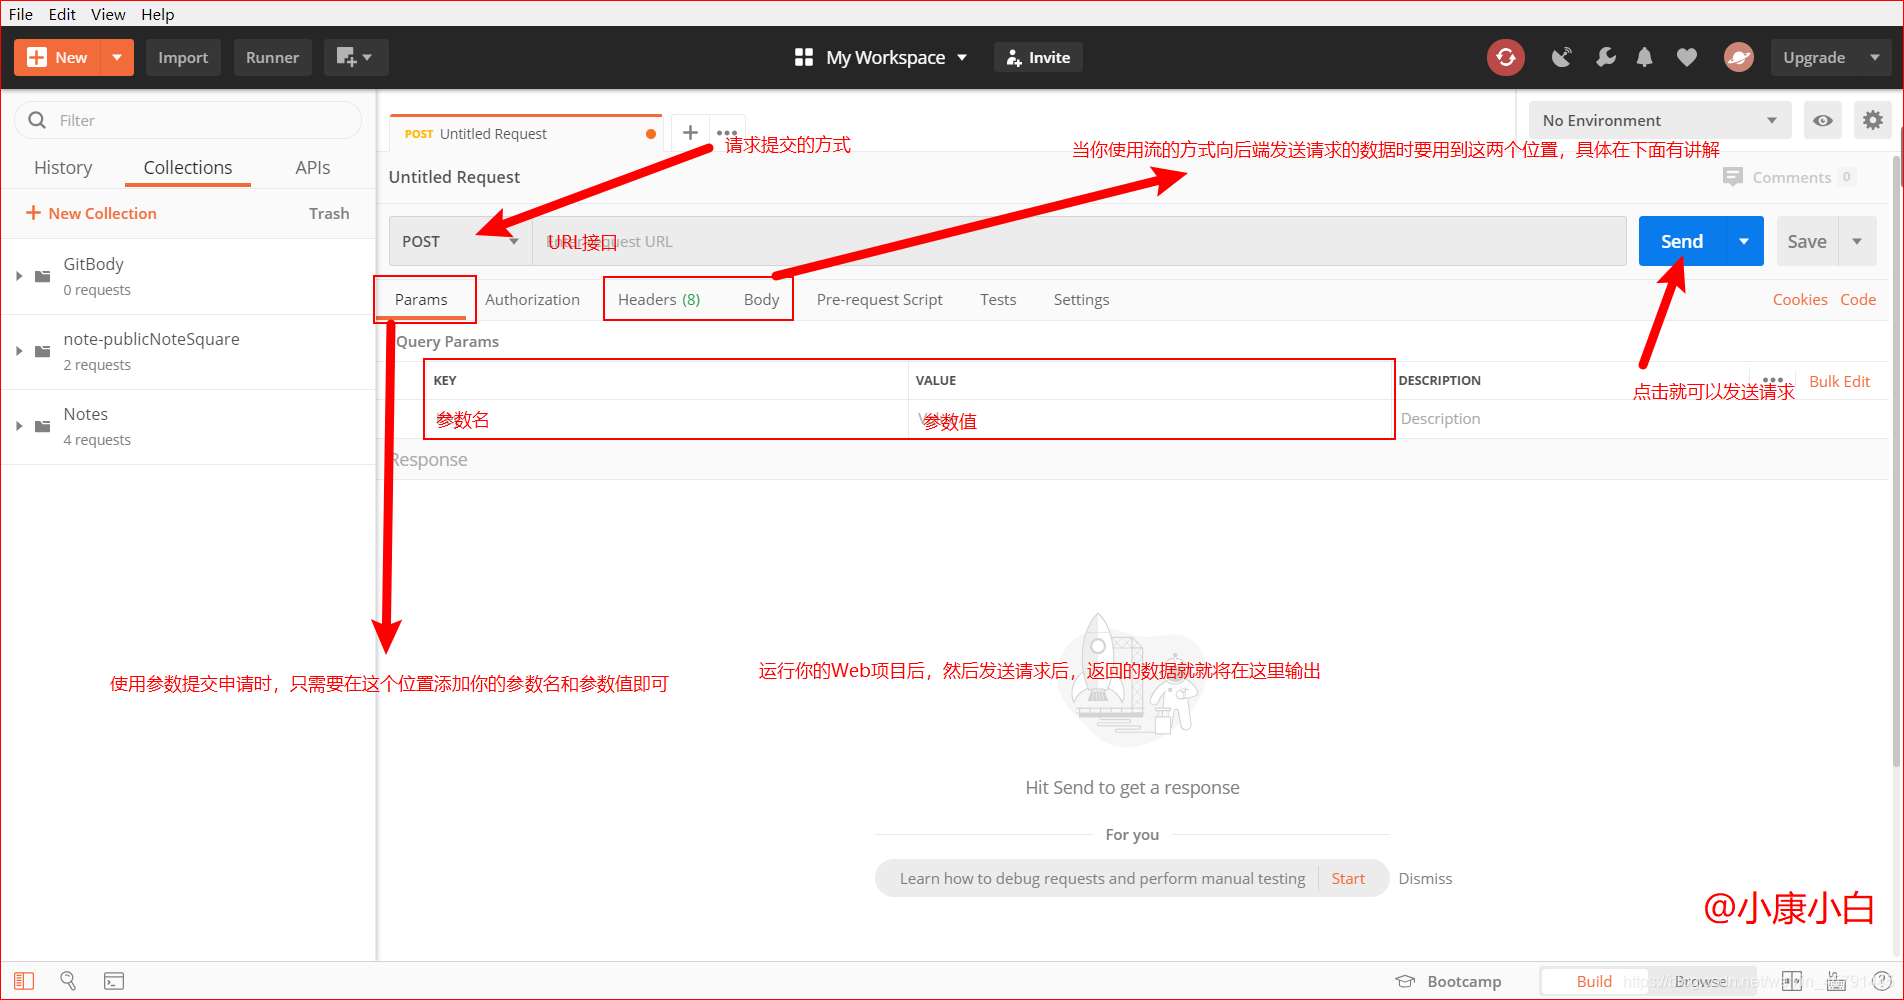
Task: Open the Edit menu
Action: coord(62,14)
